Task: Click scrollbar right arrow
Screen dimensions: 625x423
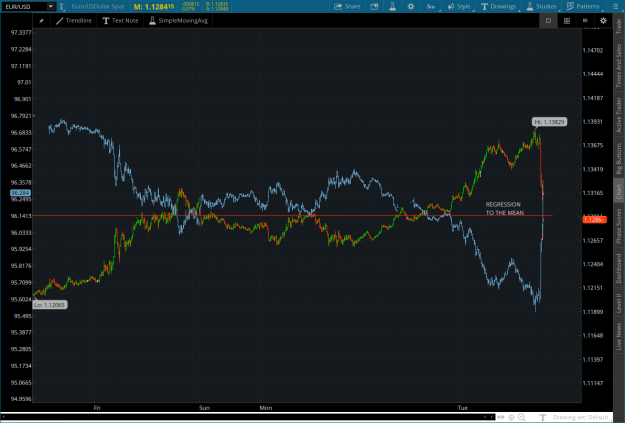Action: [491, 417]
